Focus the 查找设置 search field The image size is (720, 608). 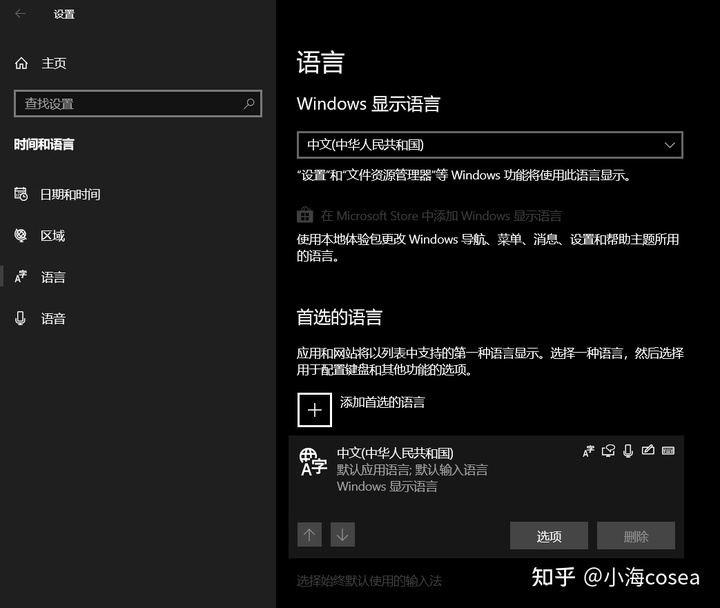click(x=138, y=103)
